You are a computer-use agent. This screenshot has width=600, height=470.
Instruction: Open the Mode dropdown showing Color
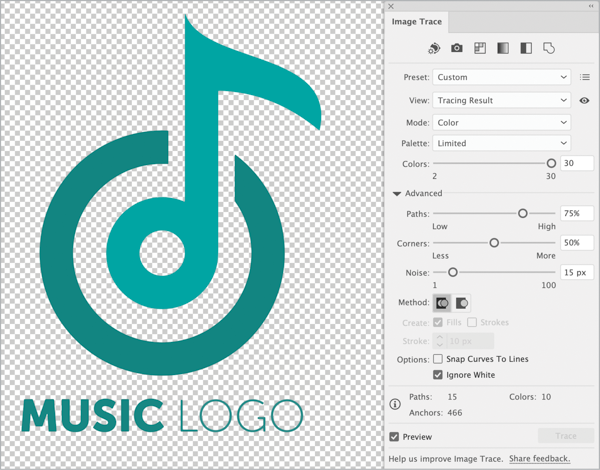coord(502,122)
